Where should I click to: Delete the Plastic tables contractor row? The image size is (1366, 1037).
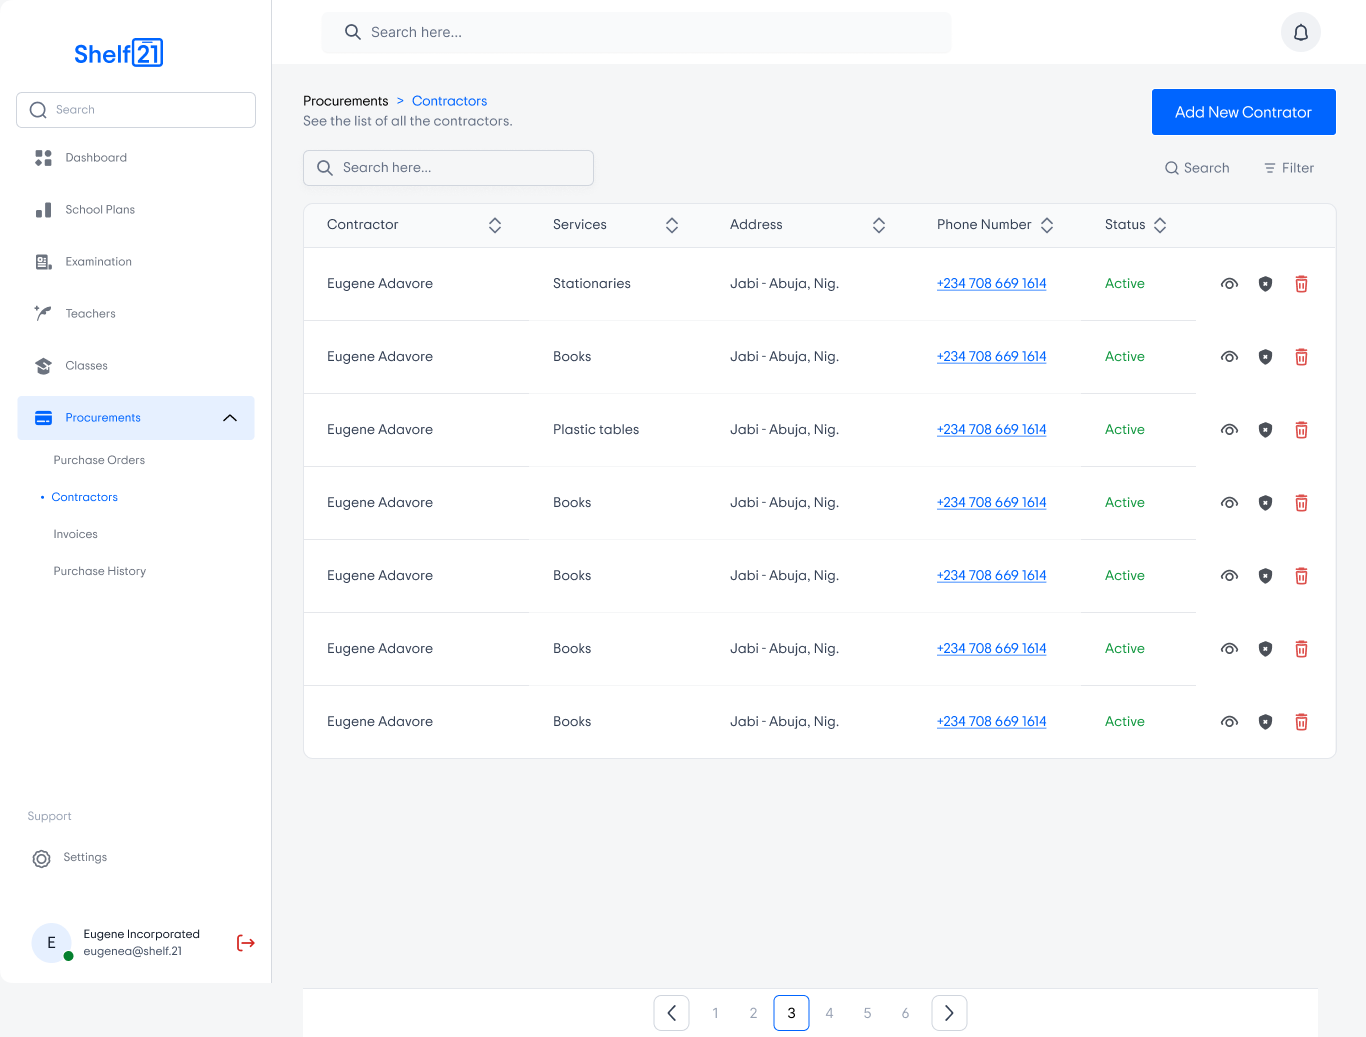point(1301,430)
